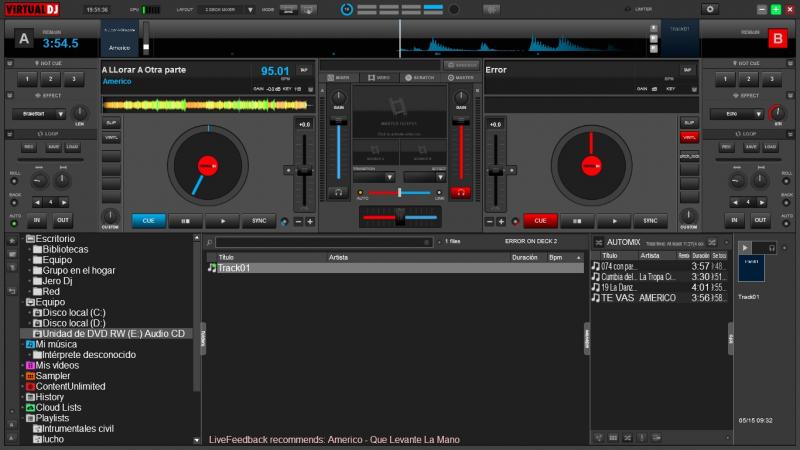Screen dimensions: 800x450
Task: Toggle SLIP mode on Deck A
Action: [111, 123]
